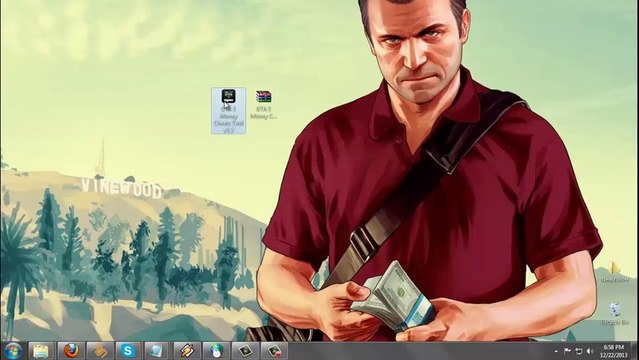Click the orange taskbar icon beside Firefox

tap(100, 351)
